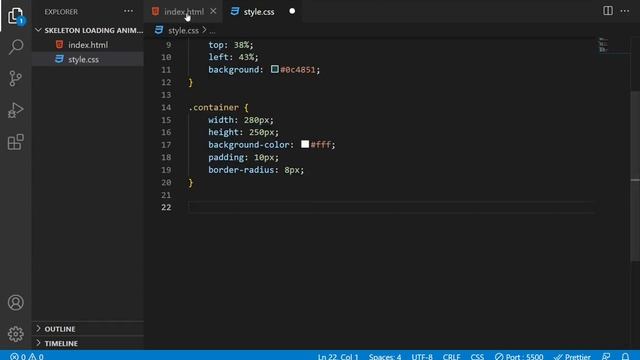Screen dimensions: 640x360
Task: Change language mode via CSS status item
Action: [x=477, y=356]
